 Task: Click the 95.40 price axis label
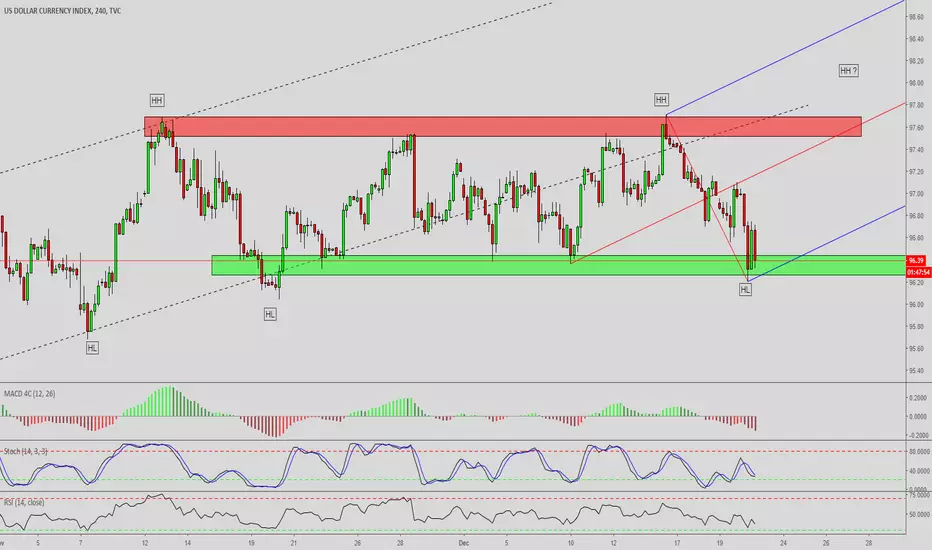click(916, 370)
